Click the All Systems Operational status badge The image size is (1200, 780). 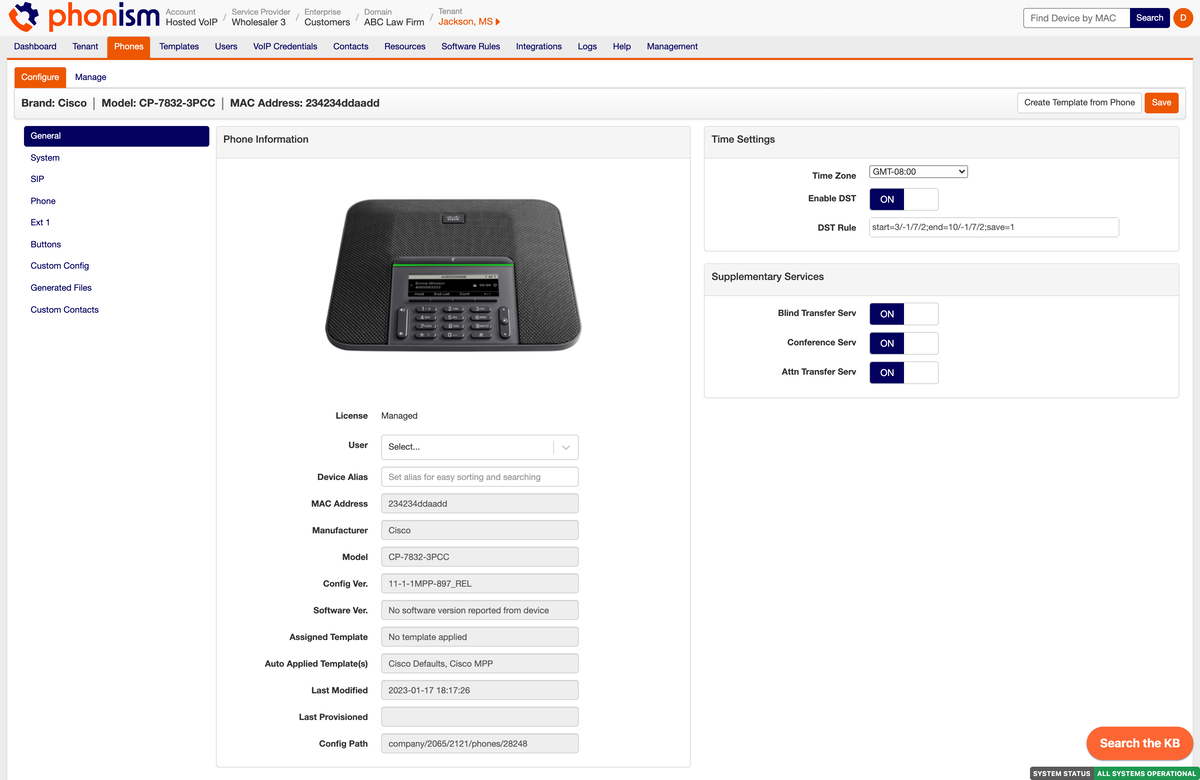1146,774
